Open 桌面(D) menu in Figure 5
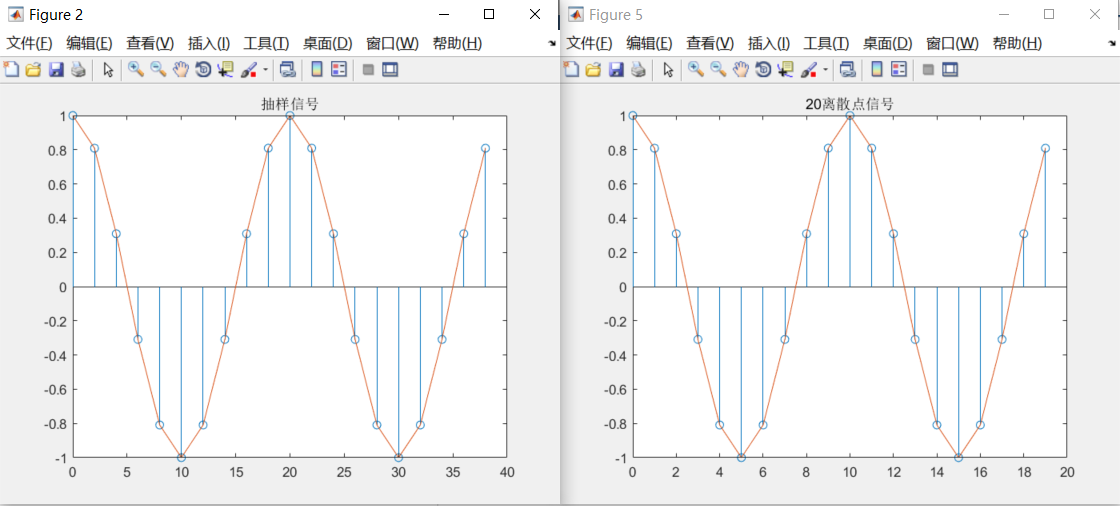 tap(888, 43)
